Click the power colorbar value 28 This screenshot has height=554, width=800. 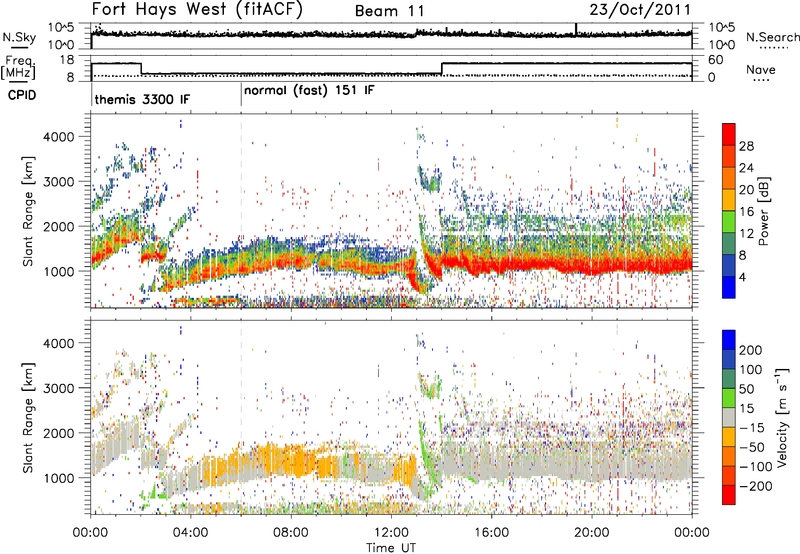746,146
